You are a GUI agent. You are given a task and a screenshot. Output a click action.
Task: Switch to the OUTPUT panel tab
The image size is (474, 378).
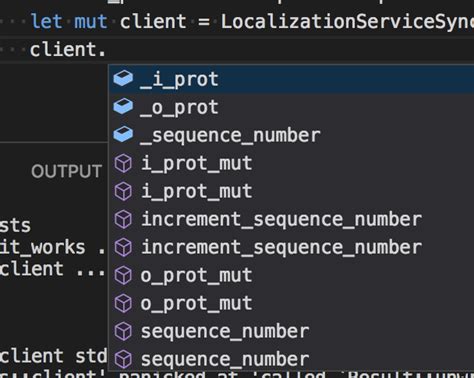[x=66, y=172]
